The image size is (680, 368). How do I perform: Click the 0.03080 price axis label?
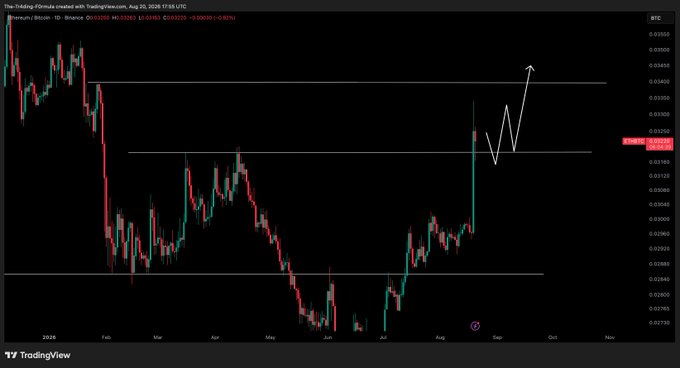click(660, 190)
